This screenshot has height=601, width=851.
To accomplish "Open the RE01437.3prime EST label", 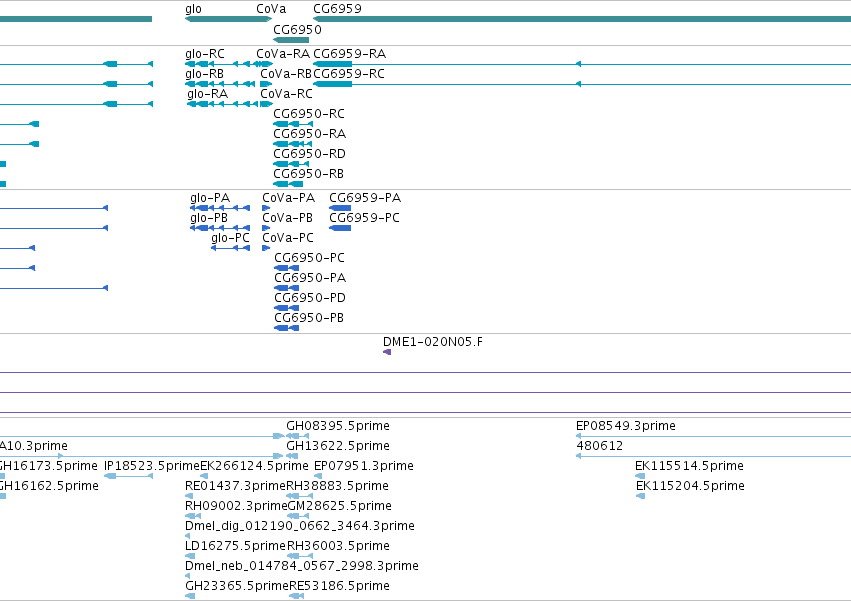I will (x=235, y=486).
